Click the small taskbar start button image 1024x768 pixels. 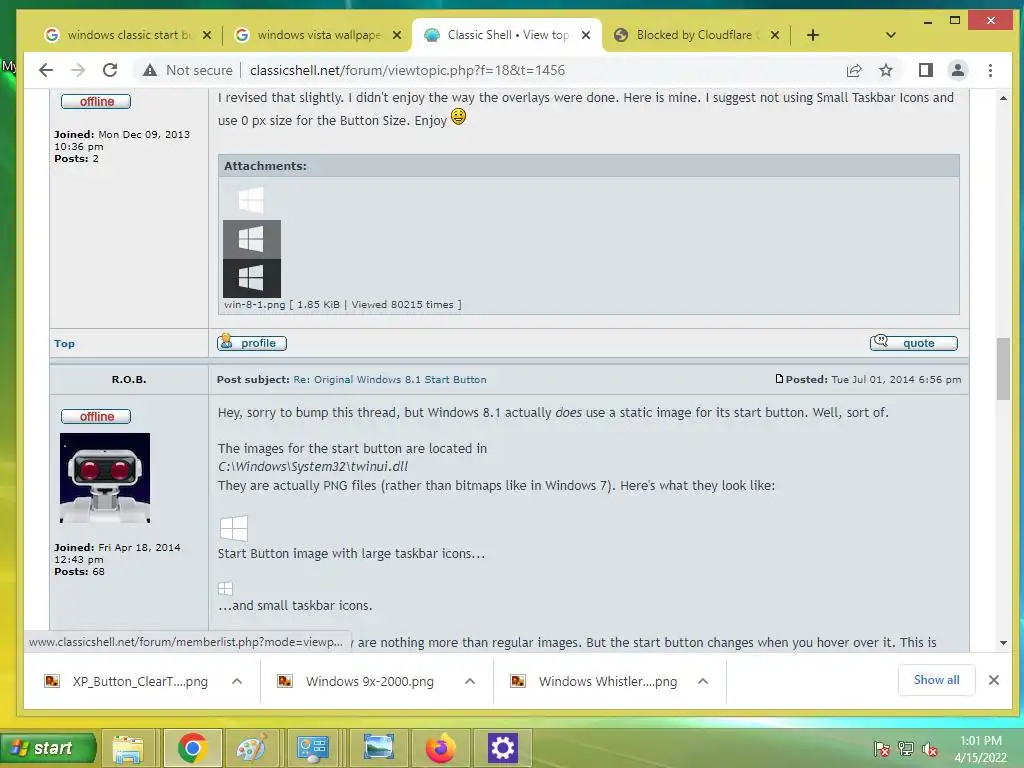(225, 588)
